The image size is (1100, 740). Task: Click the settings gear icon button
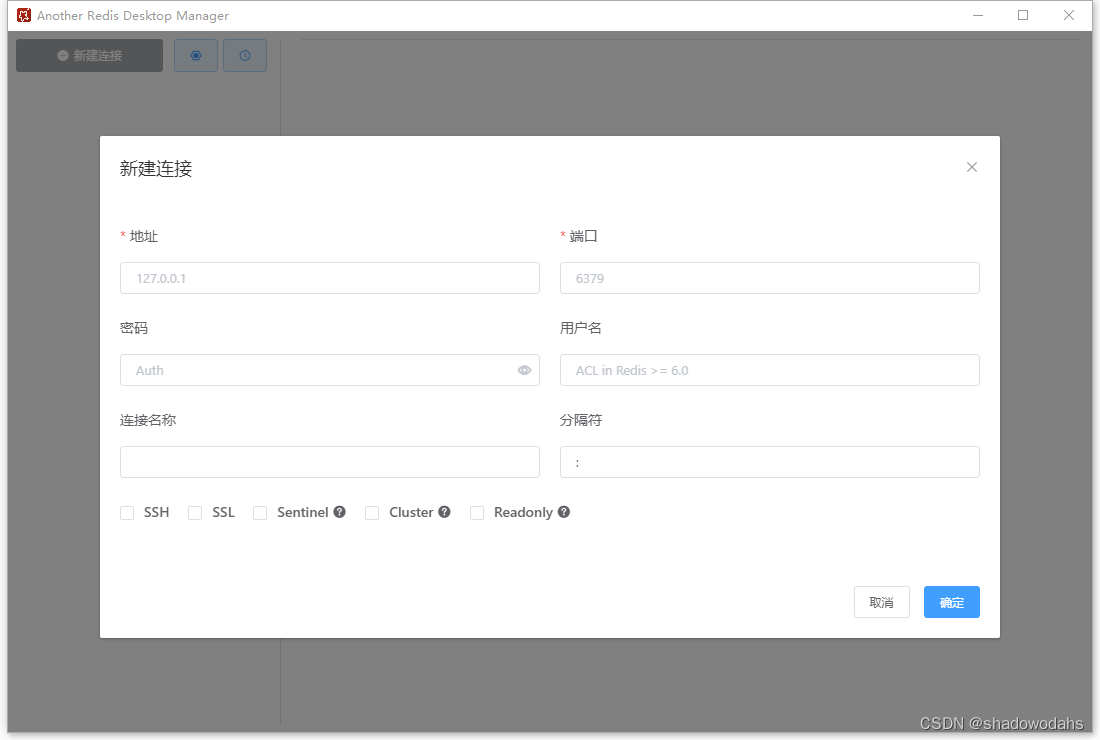pos(196,55)
